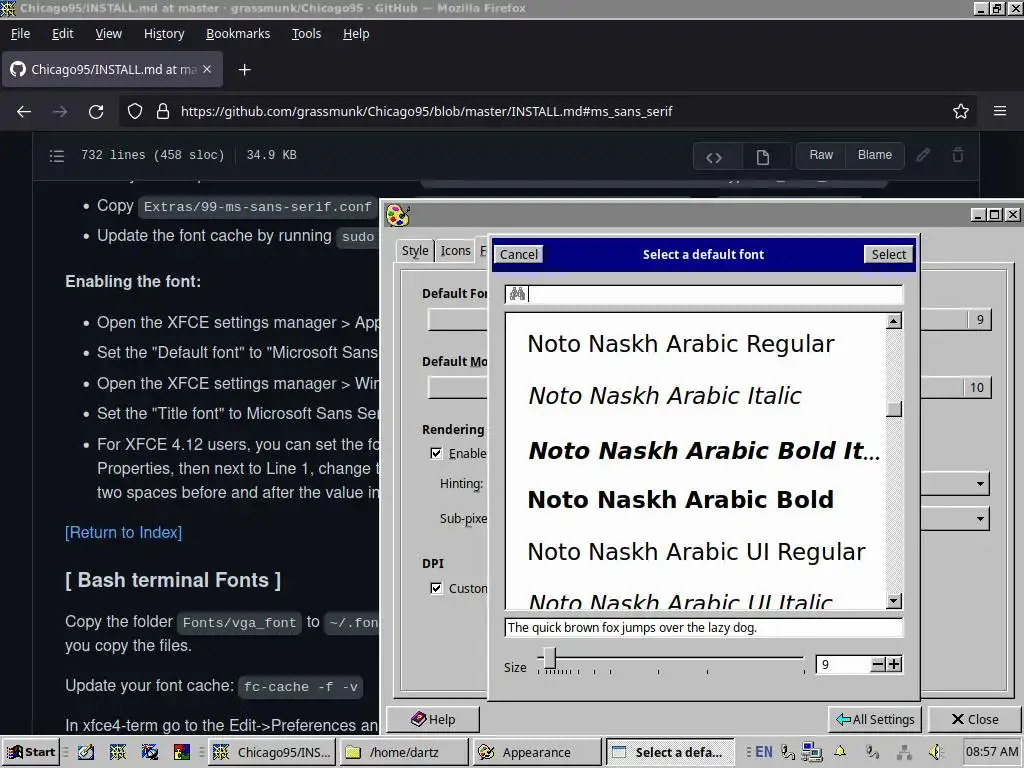This screenshot has height=768, width=1024.
Task: Follow the Return to Index link
Action: 123,532
